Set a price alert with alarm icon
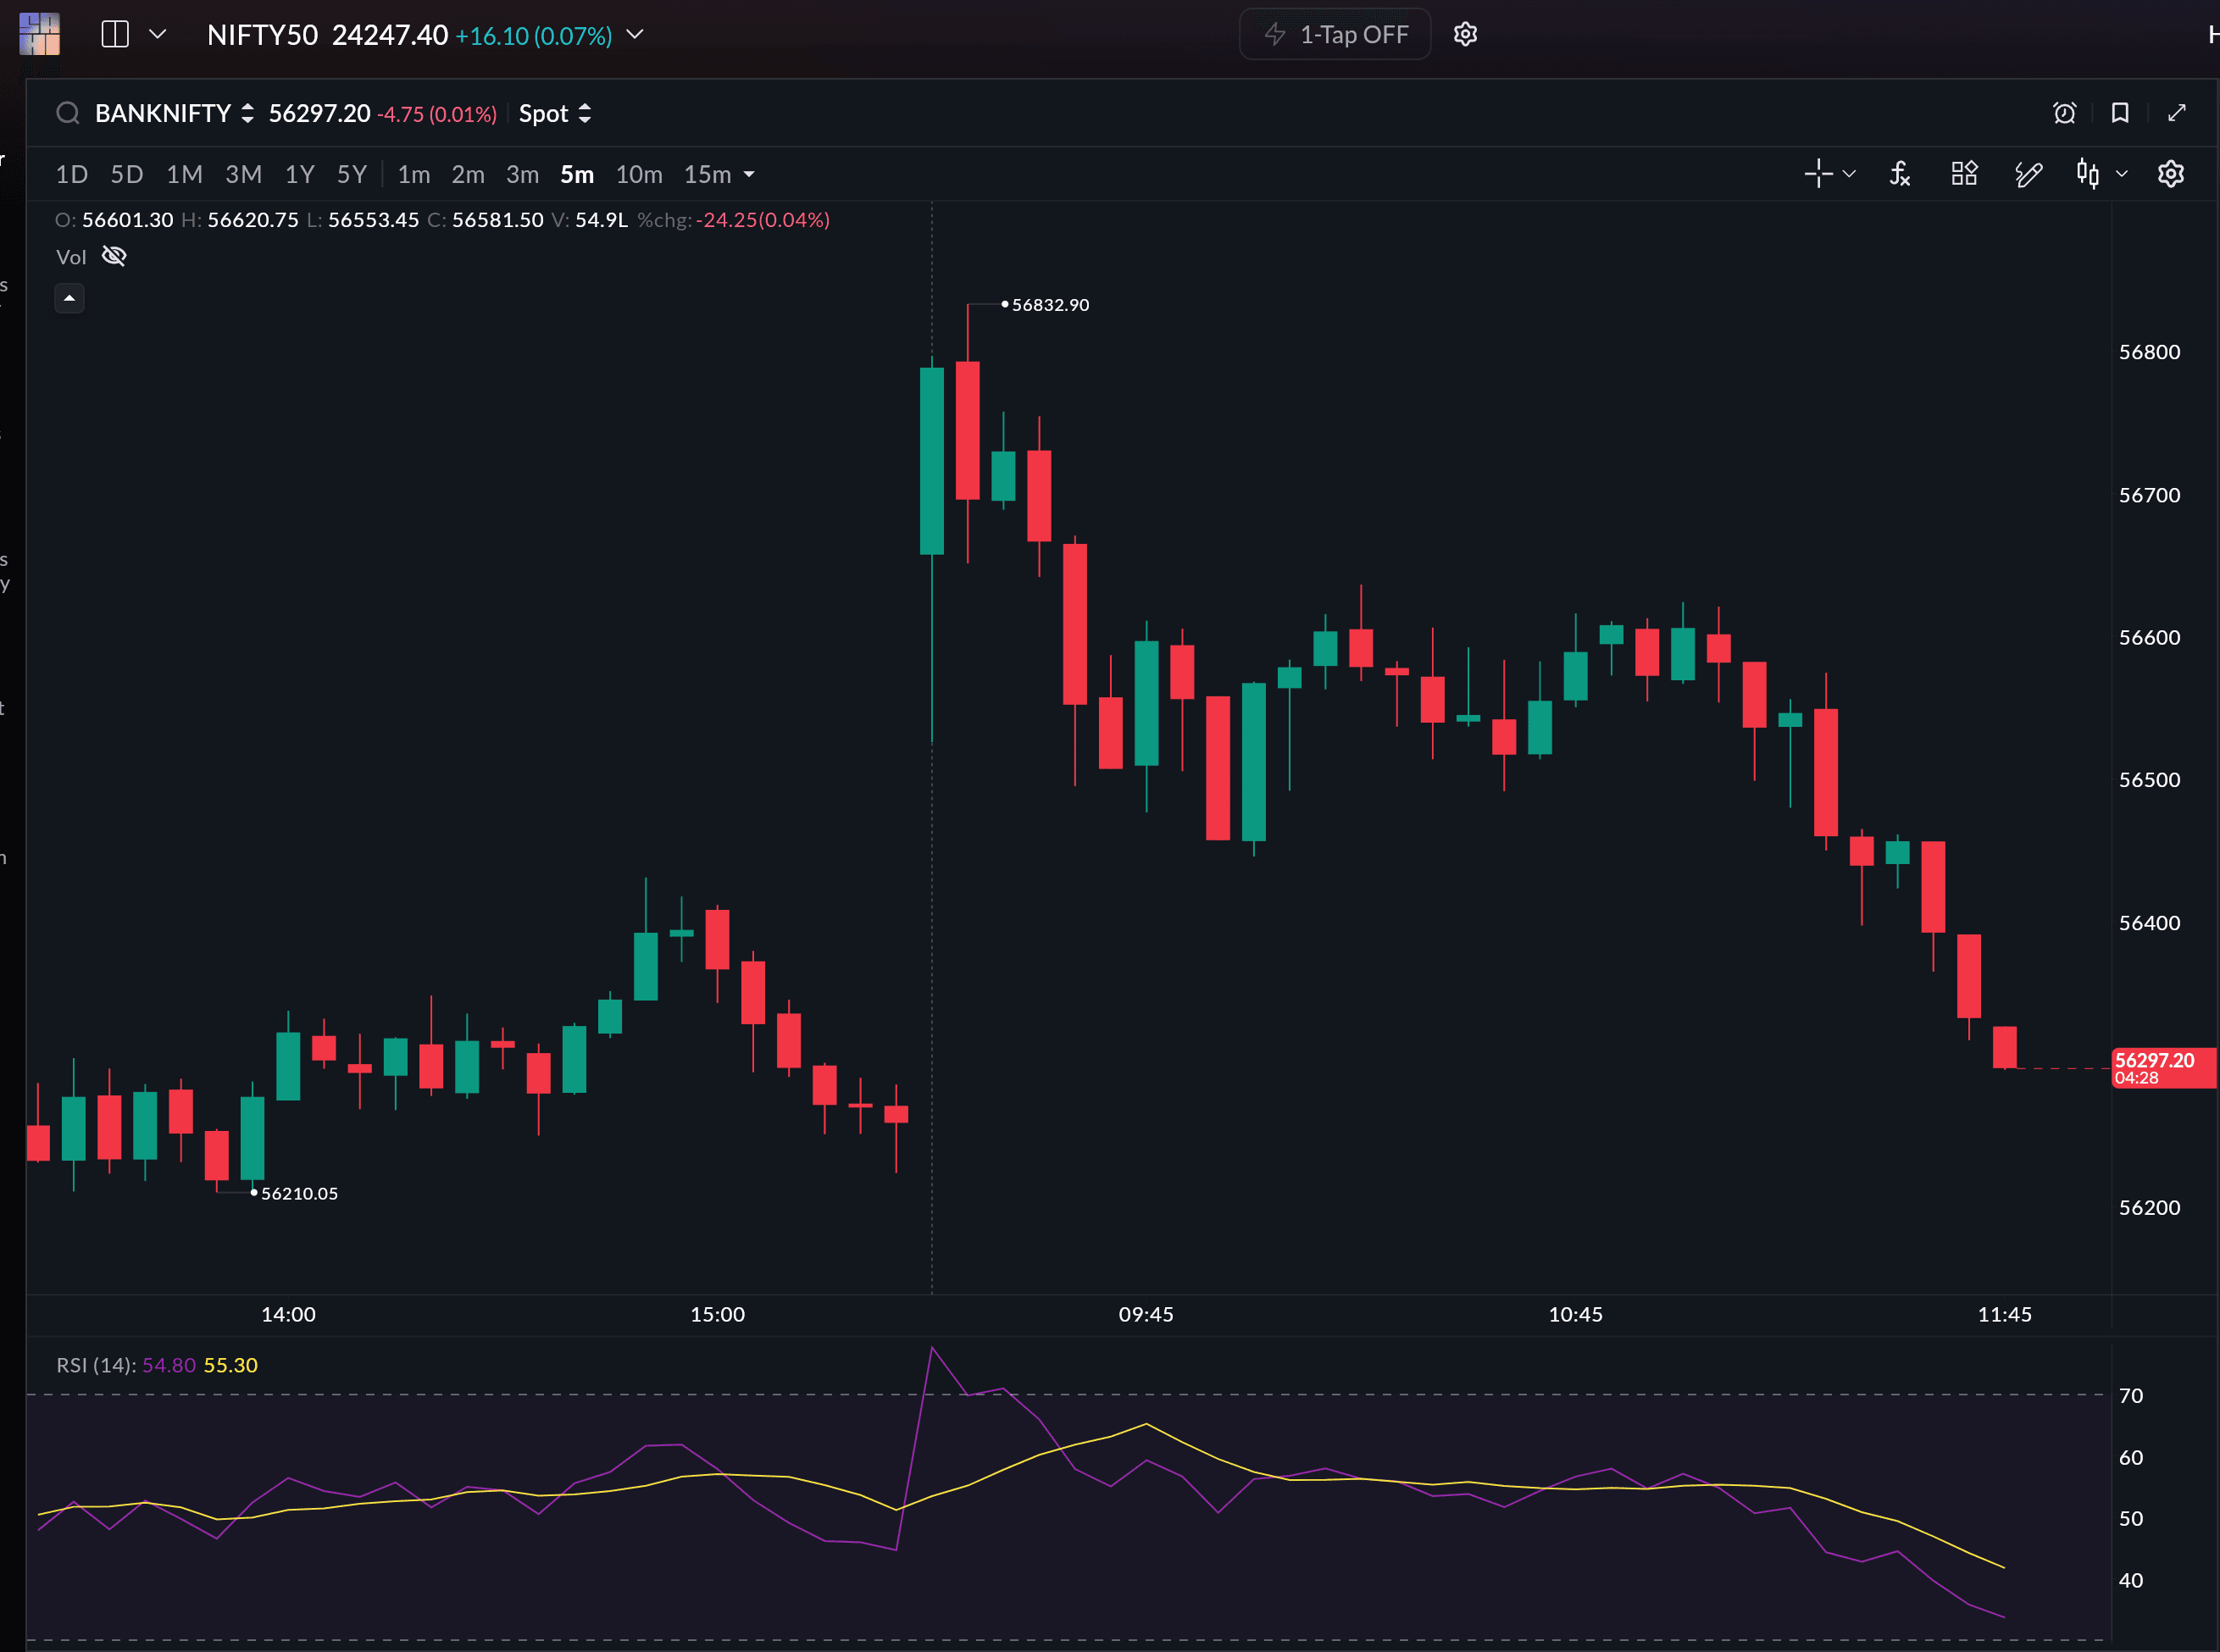The height and width of the screenshot is (1652, 2220). point(2064,113)
